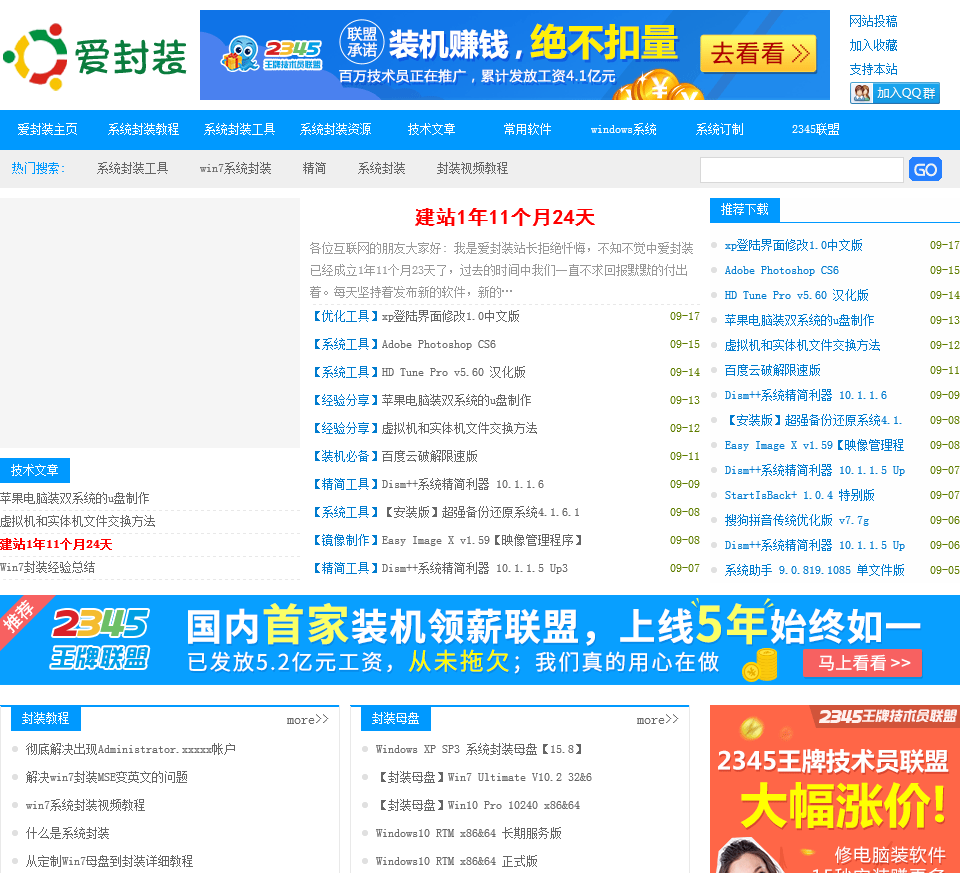The width and height of the screenshot is (960, 873).
Task: Click the blue GO search button
Action: 925,170
